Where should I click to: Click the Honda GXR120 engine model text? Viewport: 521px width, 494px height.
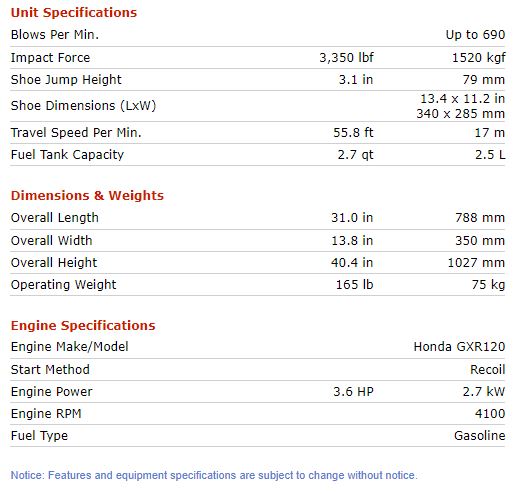click(459, 347)
